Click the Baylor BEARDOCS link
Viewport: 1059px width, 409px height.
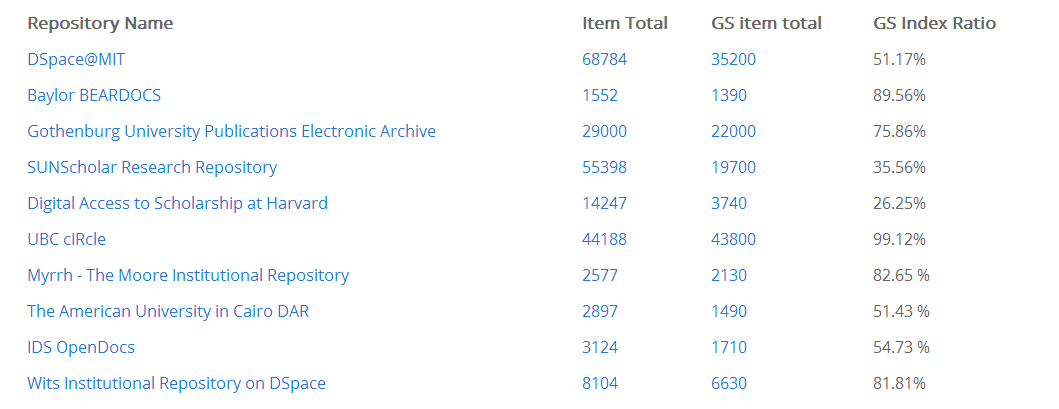pos(94,95)
